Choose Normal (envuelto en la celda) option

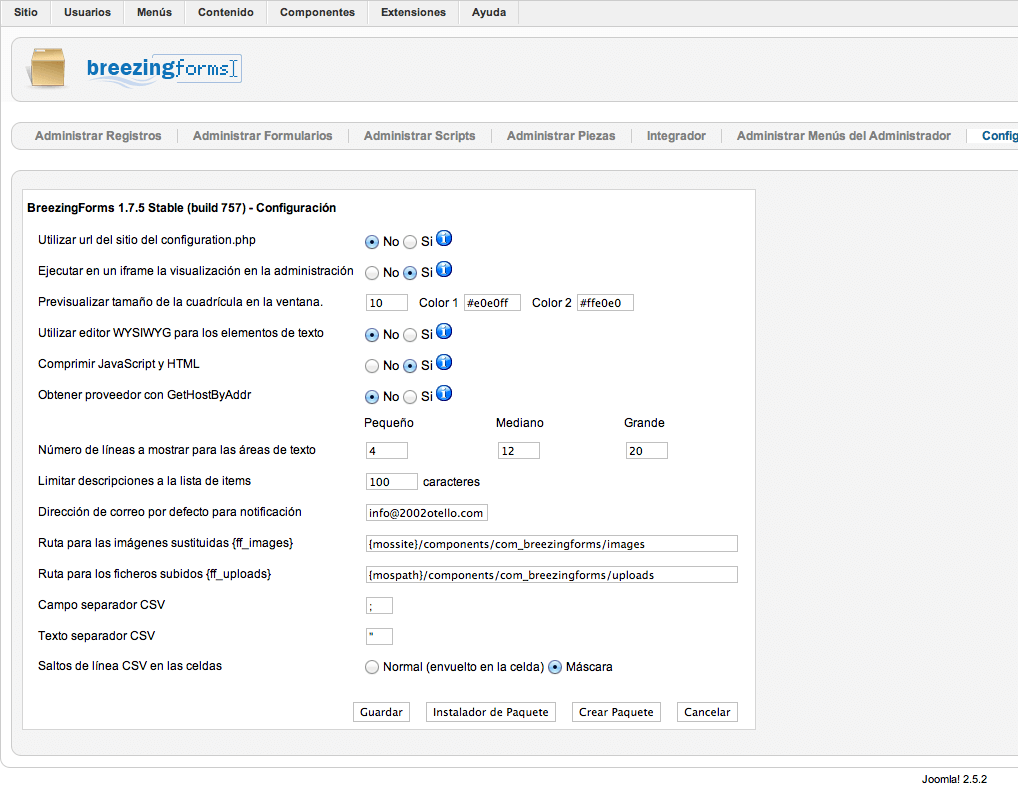tap(372, 667)
